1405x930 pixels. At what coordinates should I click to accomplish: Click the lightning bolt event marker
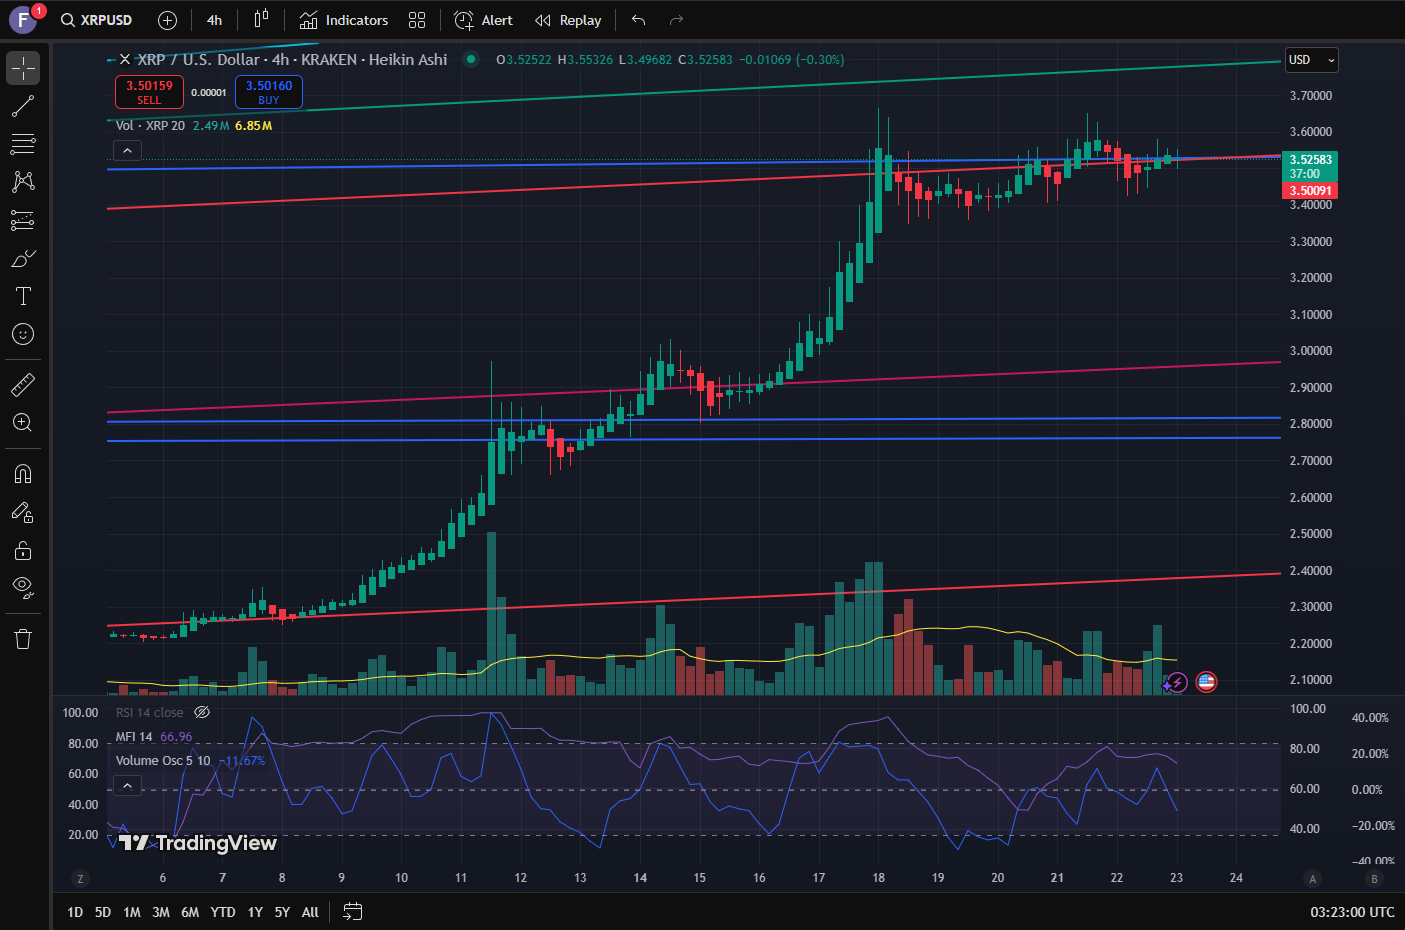(1177, 683)
